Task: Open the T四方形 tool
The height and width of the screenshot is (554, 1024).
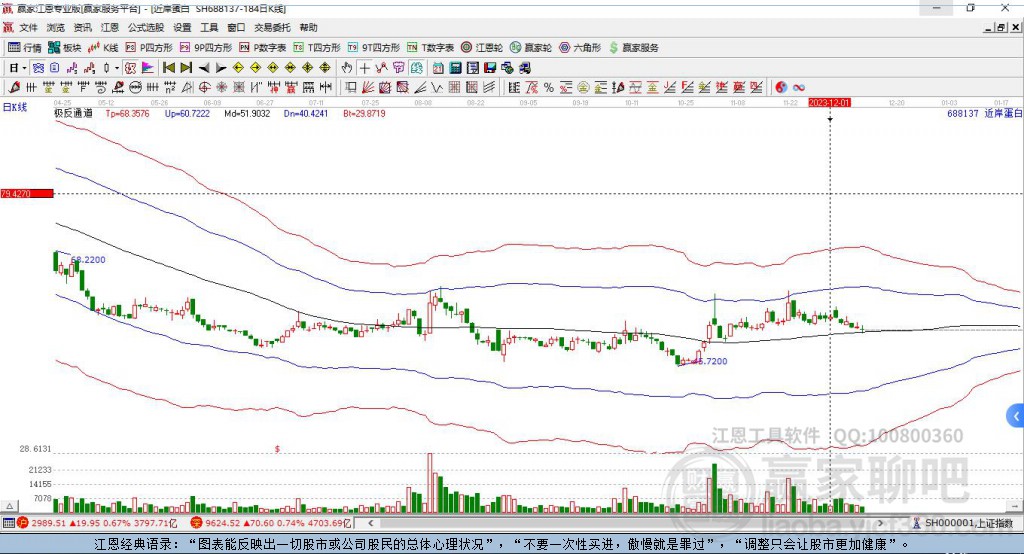Action: pyautogui.click(x=317, y=48)
